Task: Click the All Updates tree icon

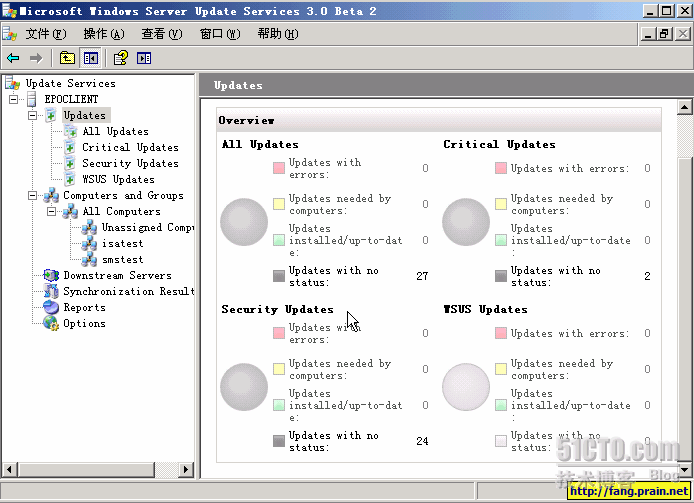Action: click(70, 131)
